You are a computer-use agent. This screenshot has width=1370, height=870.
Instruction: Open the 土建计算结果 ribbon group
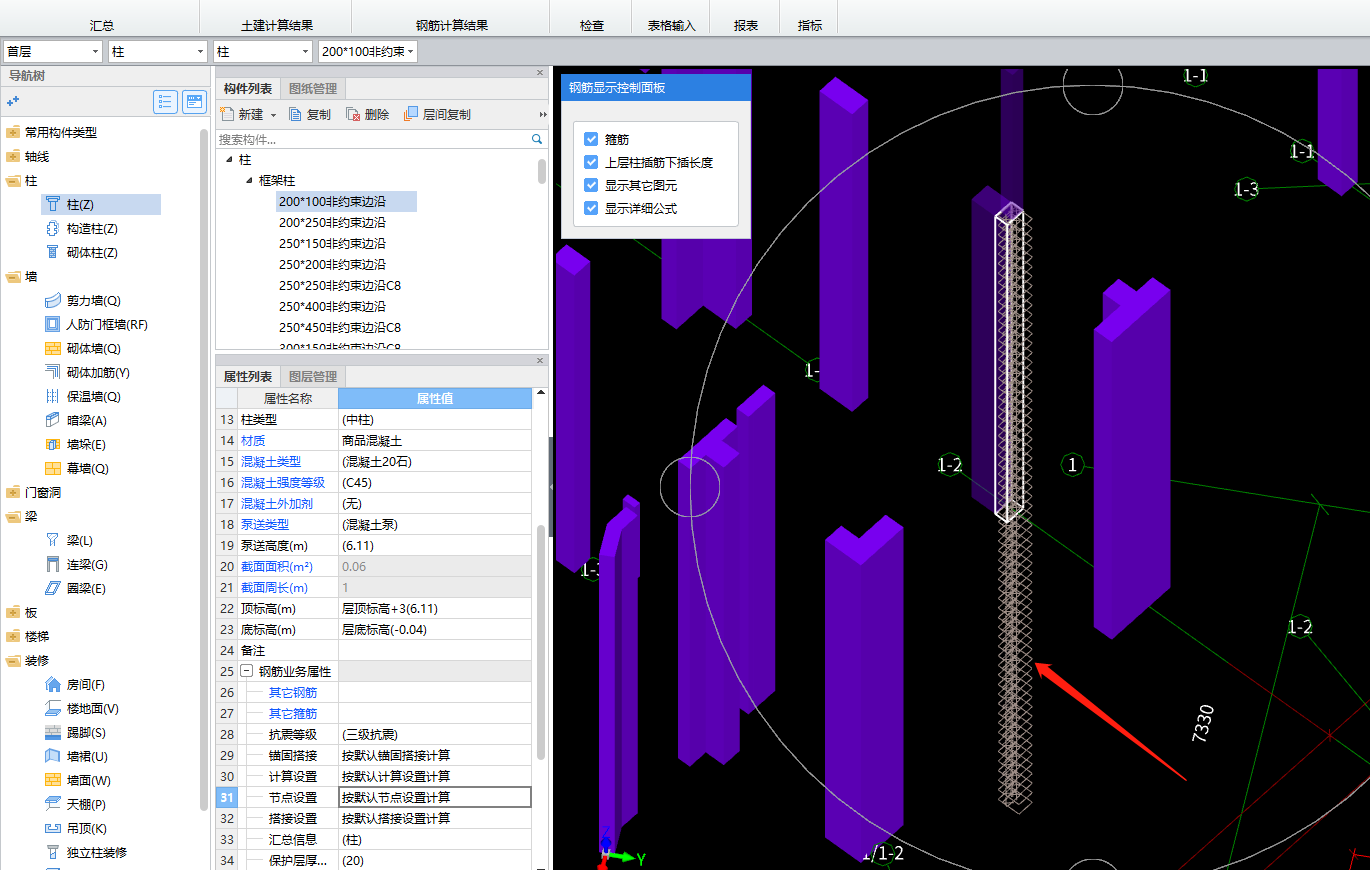click(276, 25)
